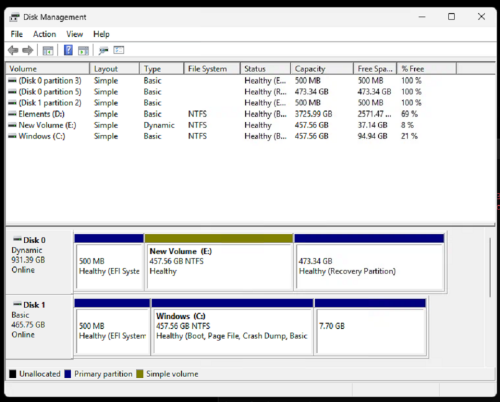Click the Show/Hide Console Tree icon
This screenshot has width=500, height=402.
coord(48,51)
